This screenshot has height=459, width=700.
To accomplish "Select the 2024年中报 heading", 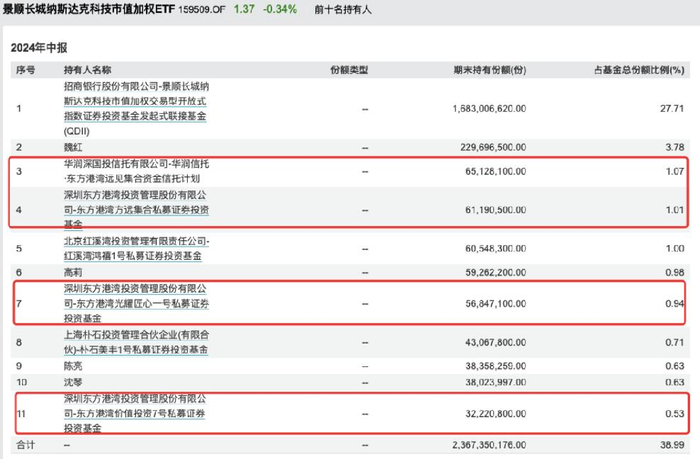I will click(x=39, y=48).
